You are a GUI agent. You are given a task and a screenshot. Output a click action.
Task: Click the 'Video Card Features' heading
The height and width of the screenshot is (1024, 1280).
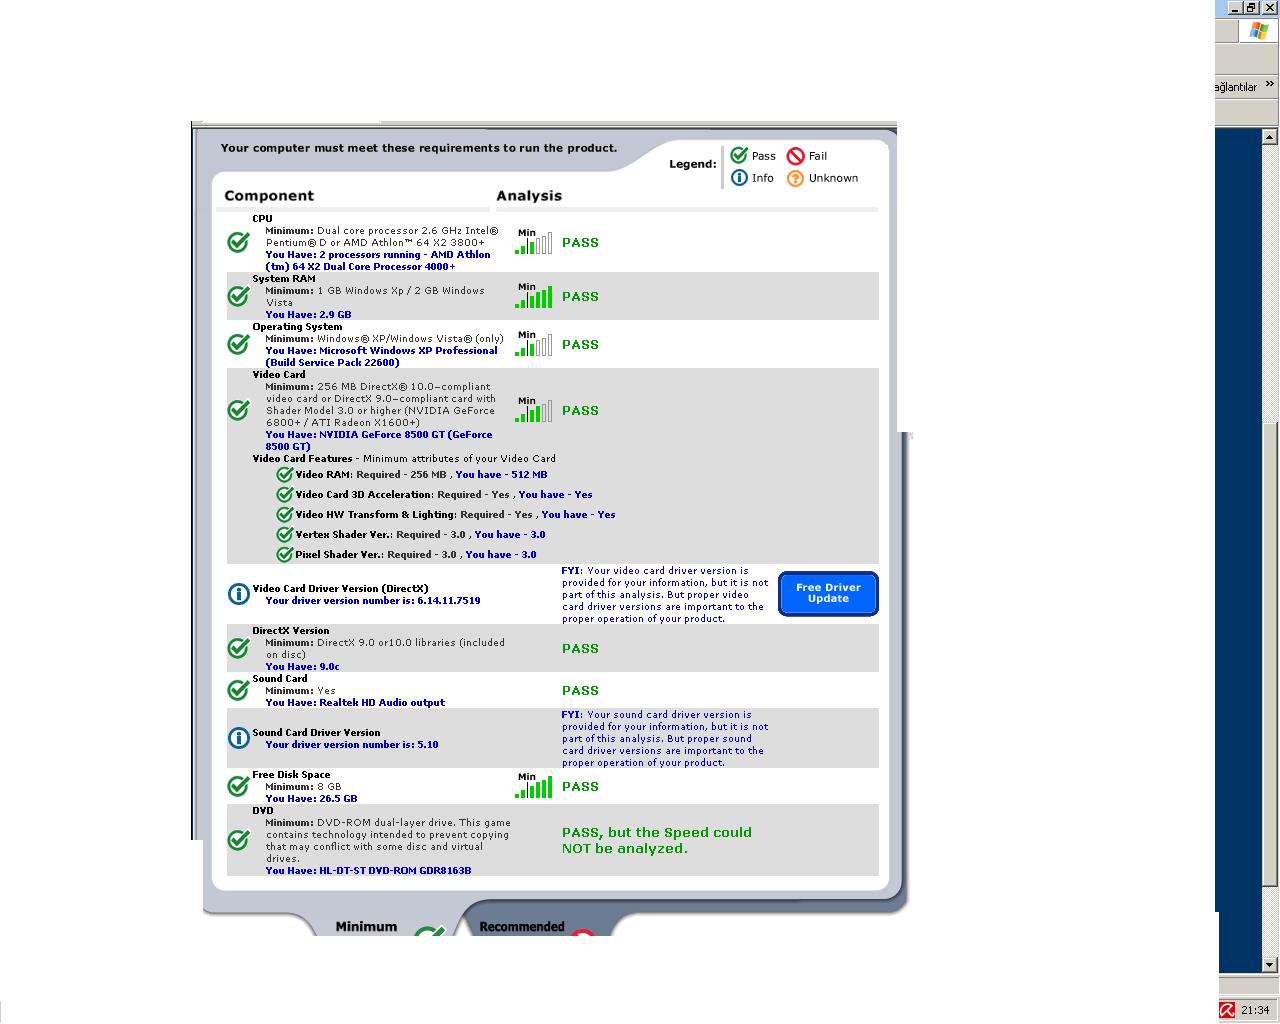click(302, 458)
